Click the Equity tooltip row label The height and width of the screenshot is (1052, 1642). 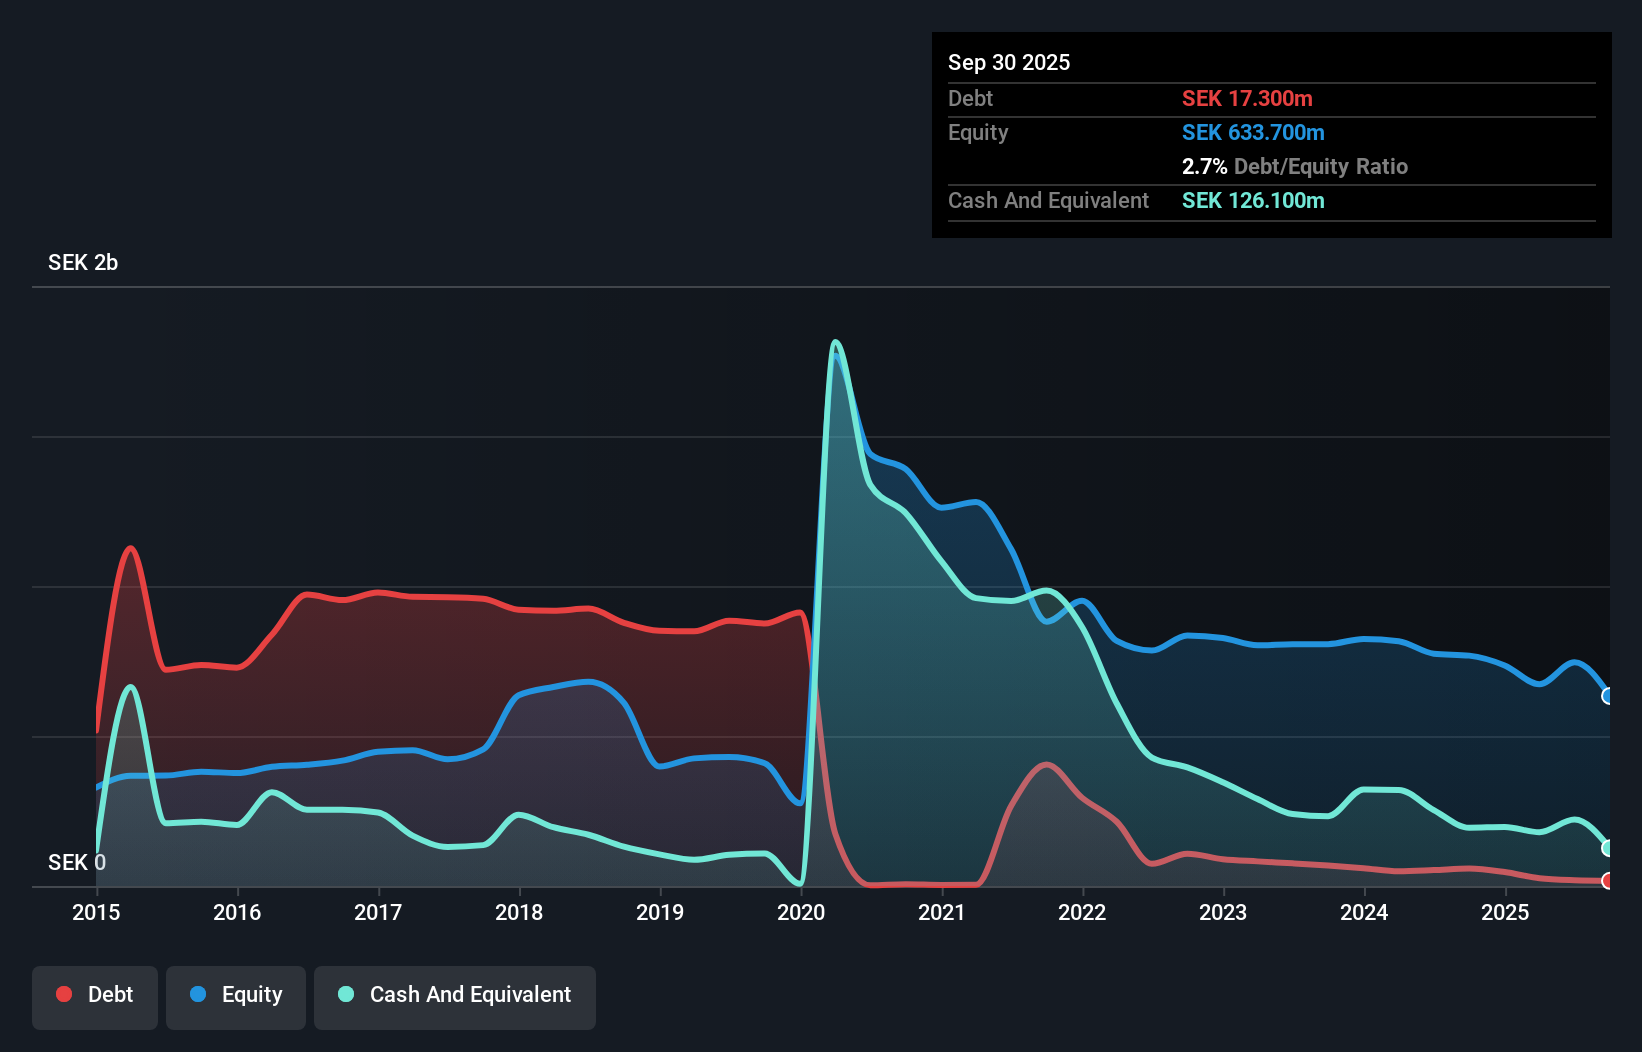978,132
